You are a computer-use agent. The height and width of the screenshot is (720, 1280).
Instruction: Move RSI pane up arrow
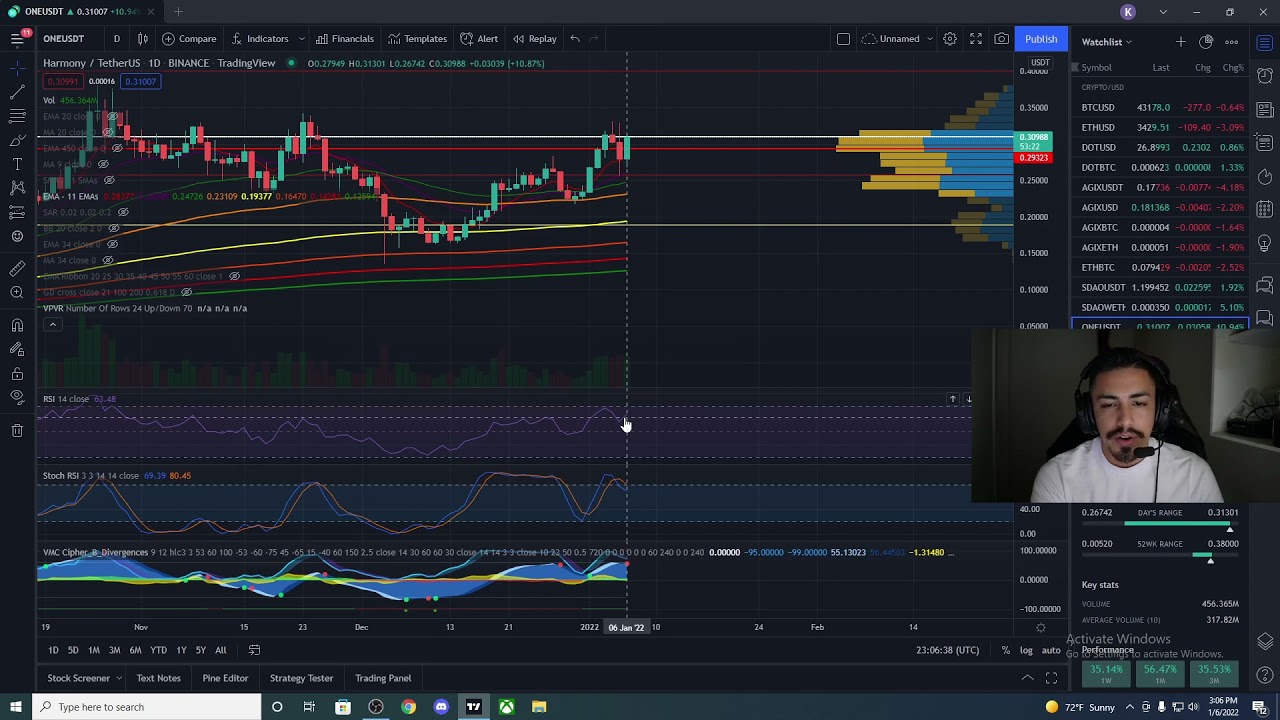point(953,399)
